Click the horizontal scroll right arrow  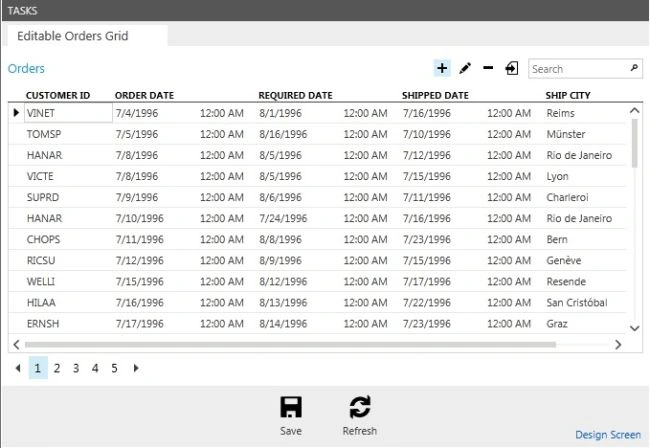pos(618,344)
